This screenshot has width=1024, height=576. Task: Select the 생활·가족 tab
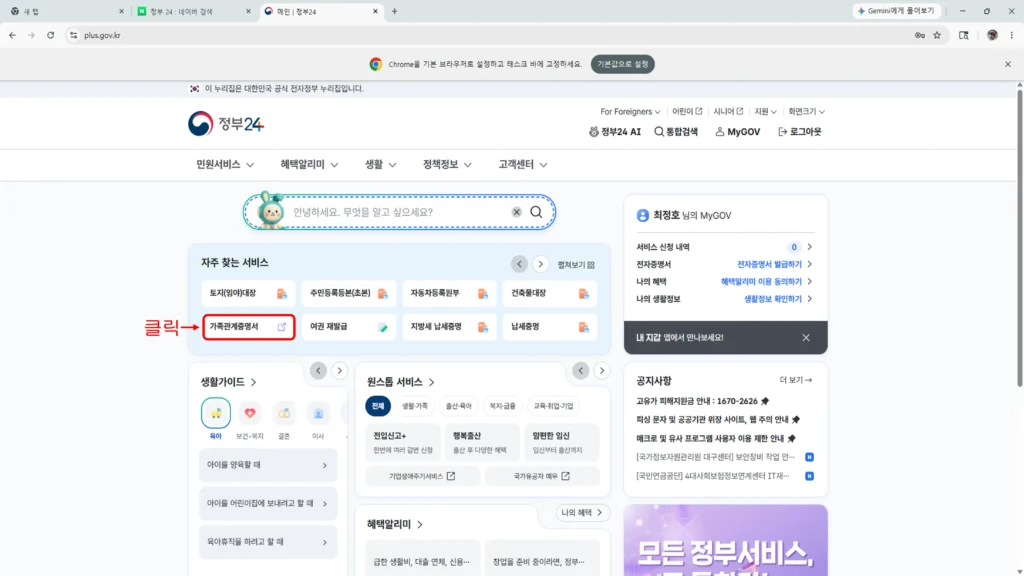[415, 406]
